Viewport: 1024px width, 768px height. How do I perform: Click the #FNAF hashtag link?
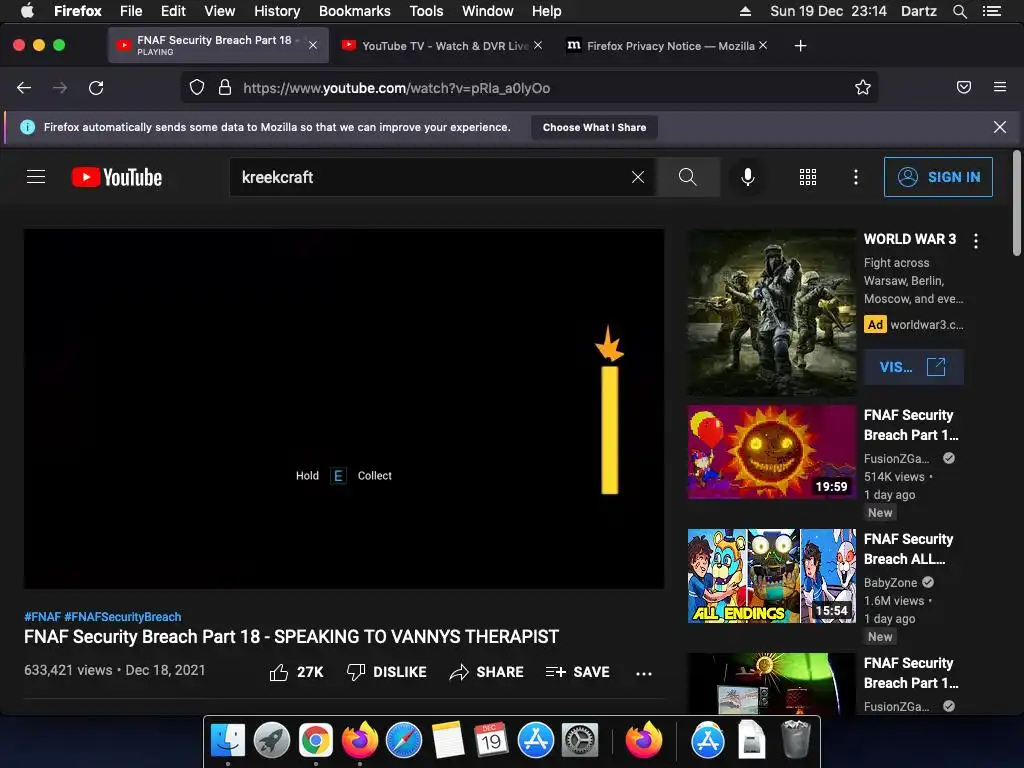tap(42, 616)
